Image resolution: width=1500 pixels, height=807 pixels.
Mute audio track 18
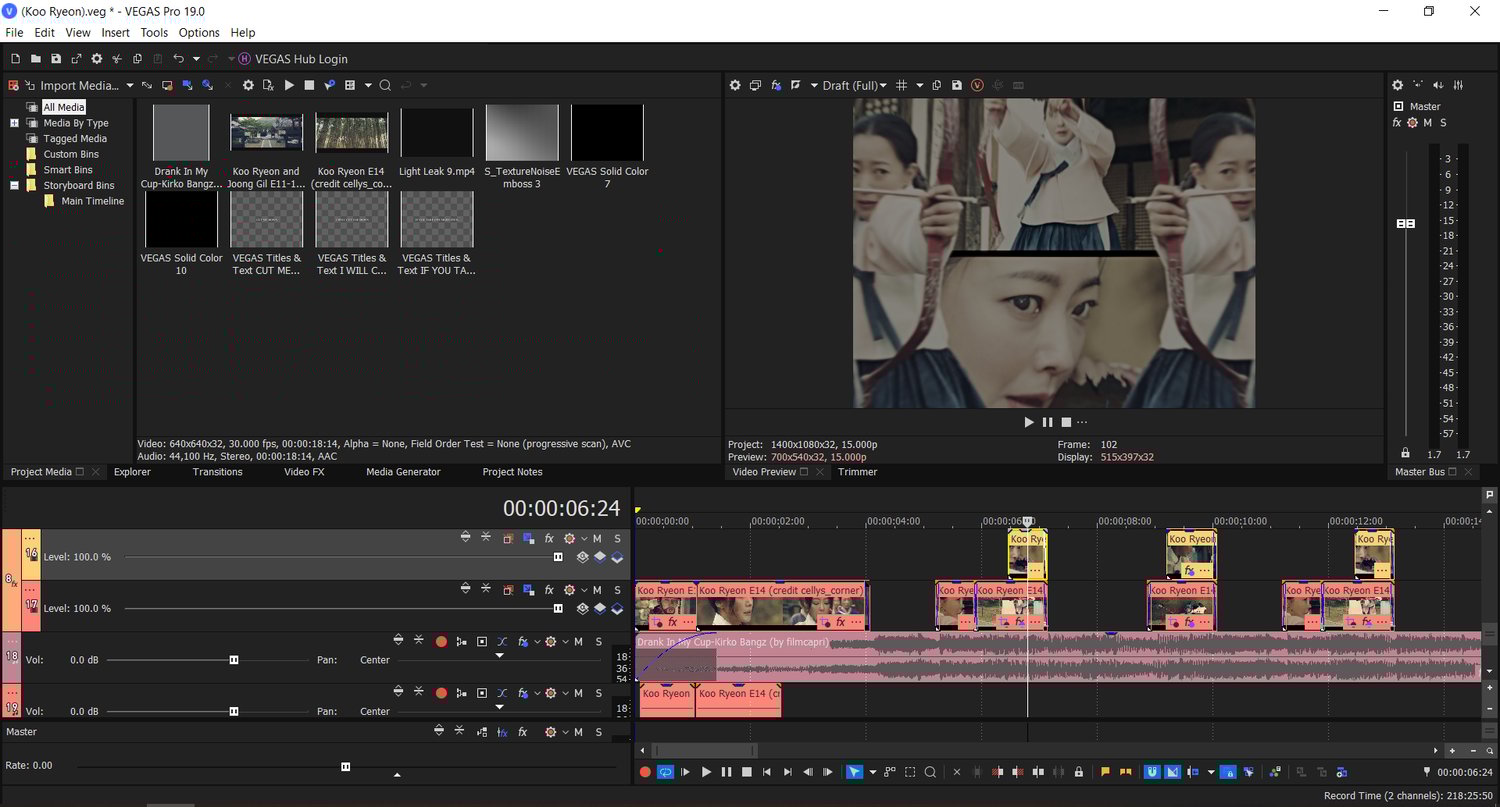point(580,641)
